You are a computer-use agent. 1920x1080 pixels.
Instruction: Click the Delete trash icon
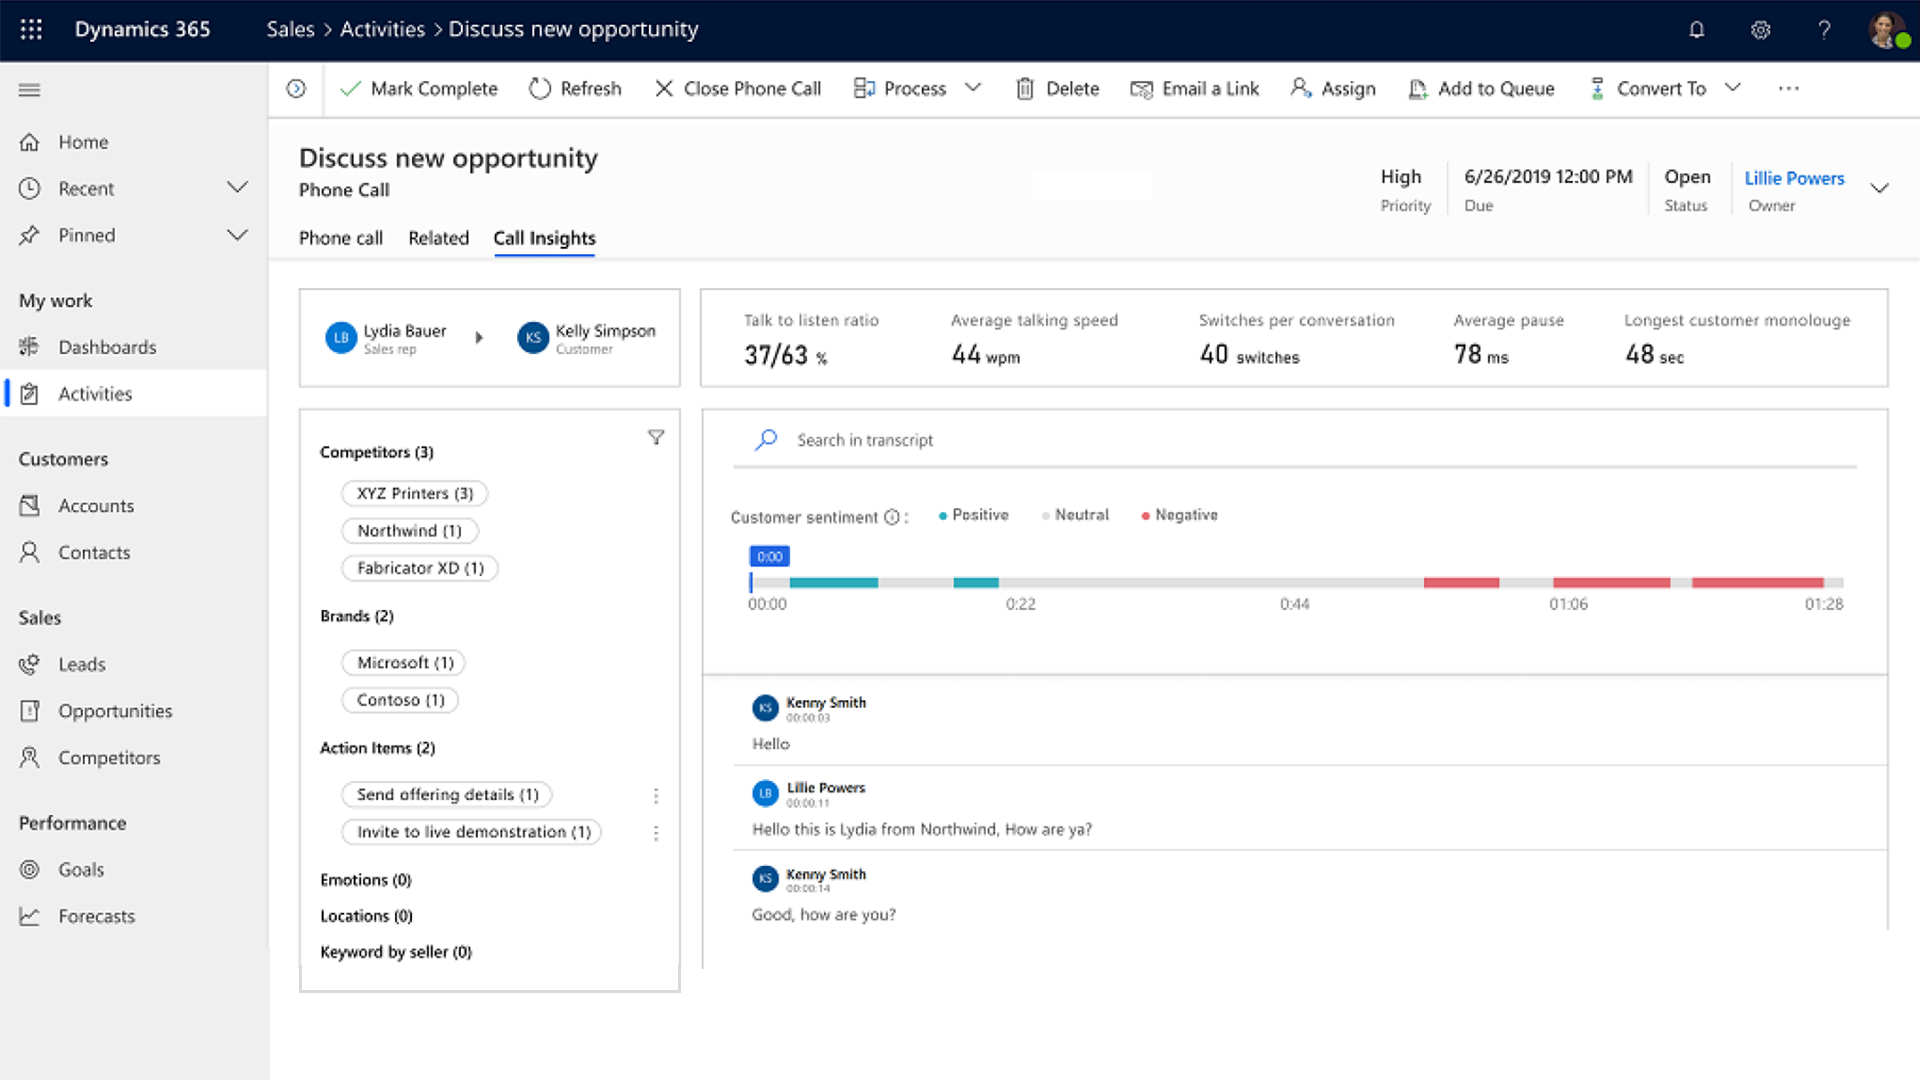coord(1025,89)
